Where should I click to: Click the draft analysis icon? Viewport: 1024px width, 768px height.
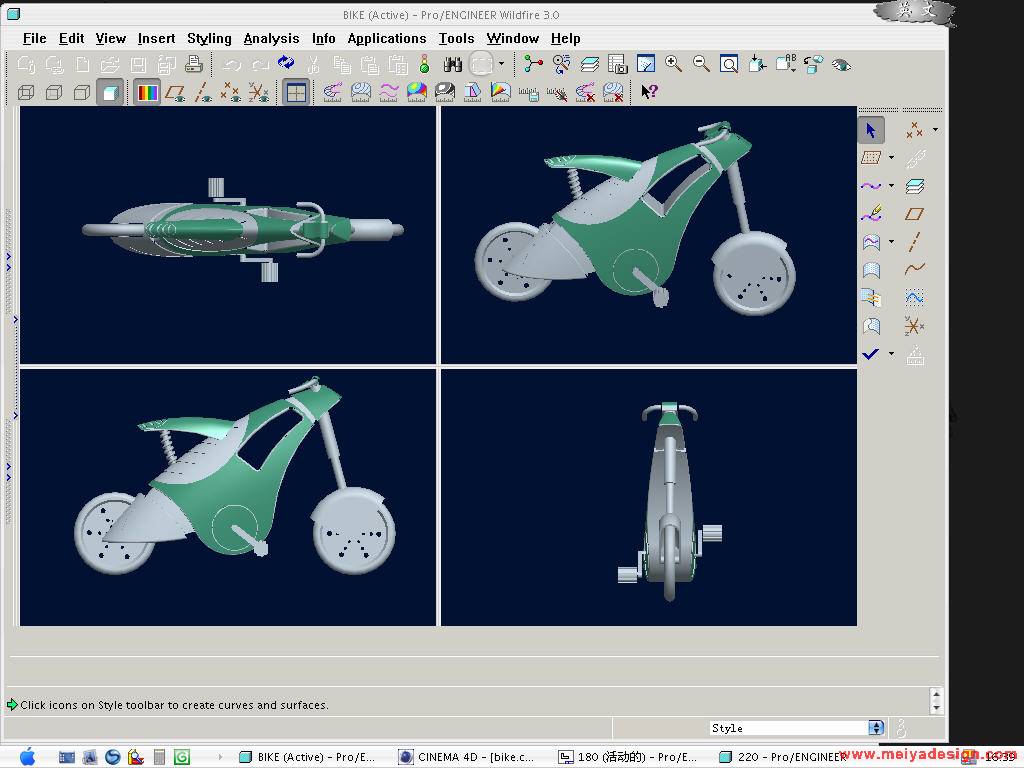tap(472, 92)
